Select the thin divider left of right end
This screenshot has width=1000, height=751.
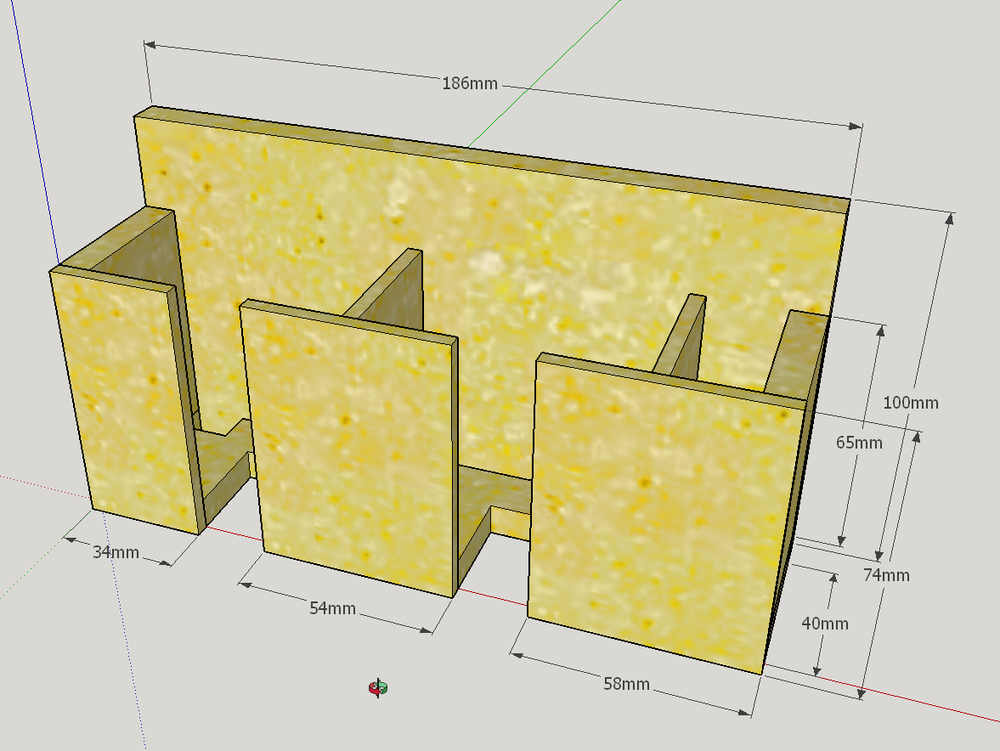pyautogui.click(x=685, y=335)
